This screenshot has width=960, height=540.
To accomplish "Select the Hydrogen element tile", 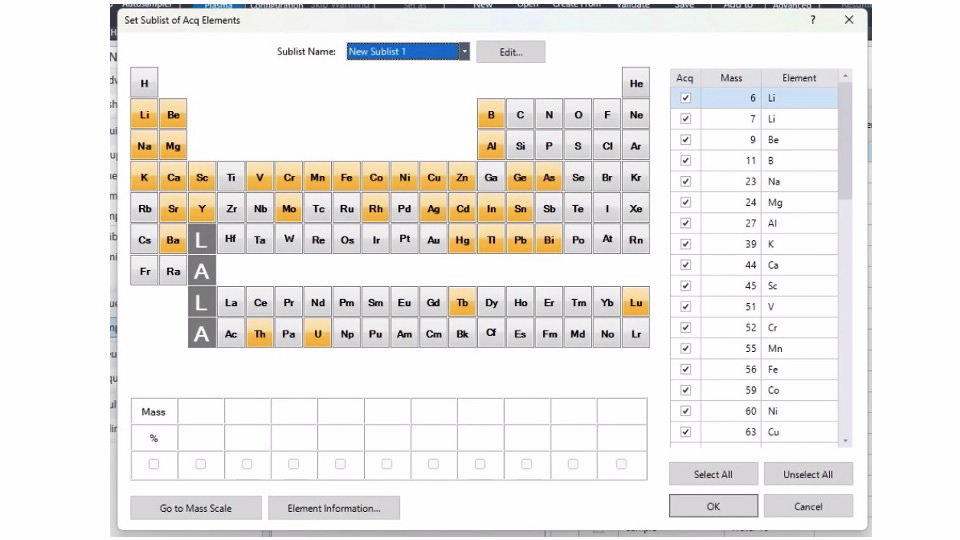I will tap(145, 84).
